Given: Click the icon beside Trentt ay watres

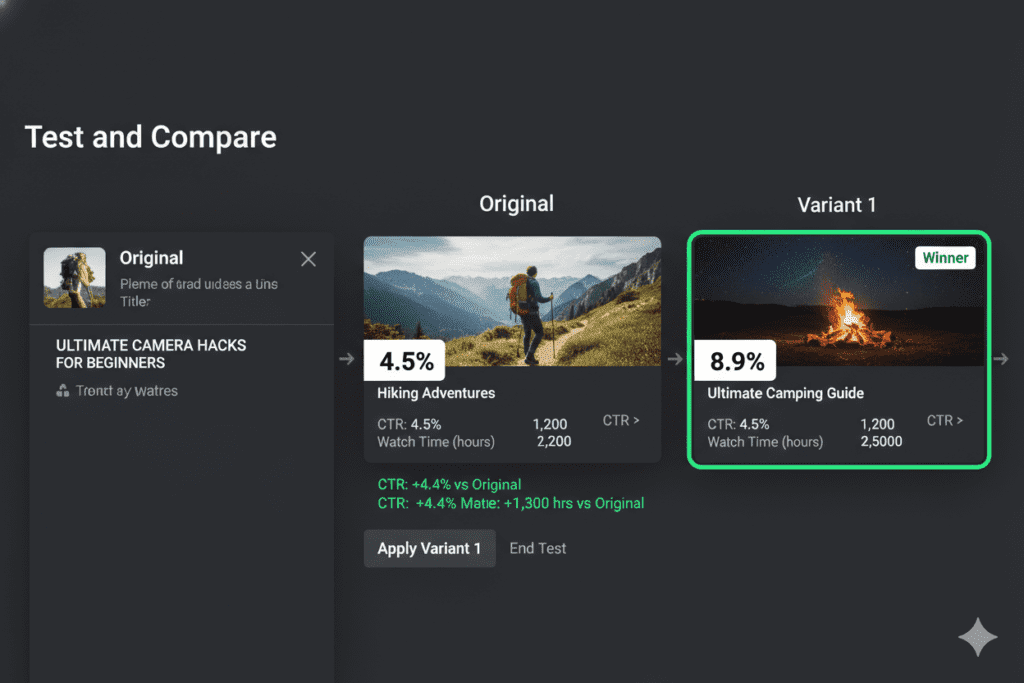Looking at the screenshot, I should coord(63,391).
